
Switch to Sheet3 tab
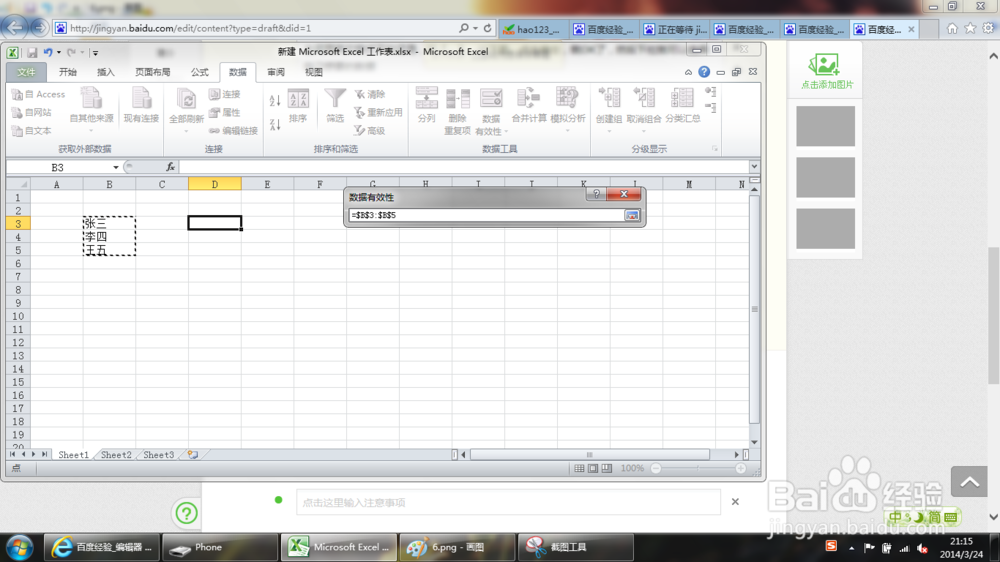click(158, 455)
